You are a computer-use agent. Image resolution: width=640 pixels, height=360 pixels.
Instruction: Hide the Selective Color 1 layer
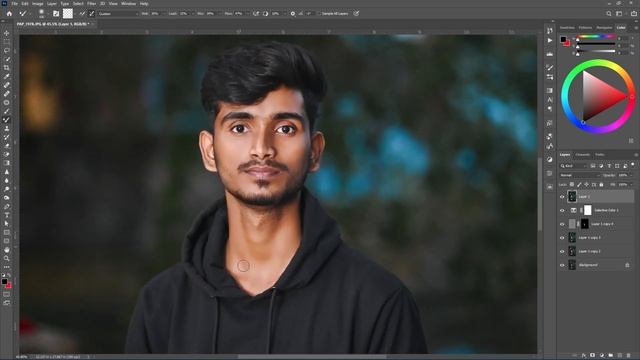point(562,210)
